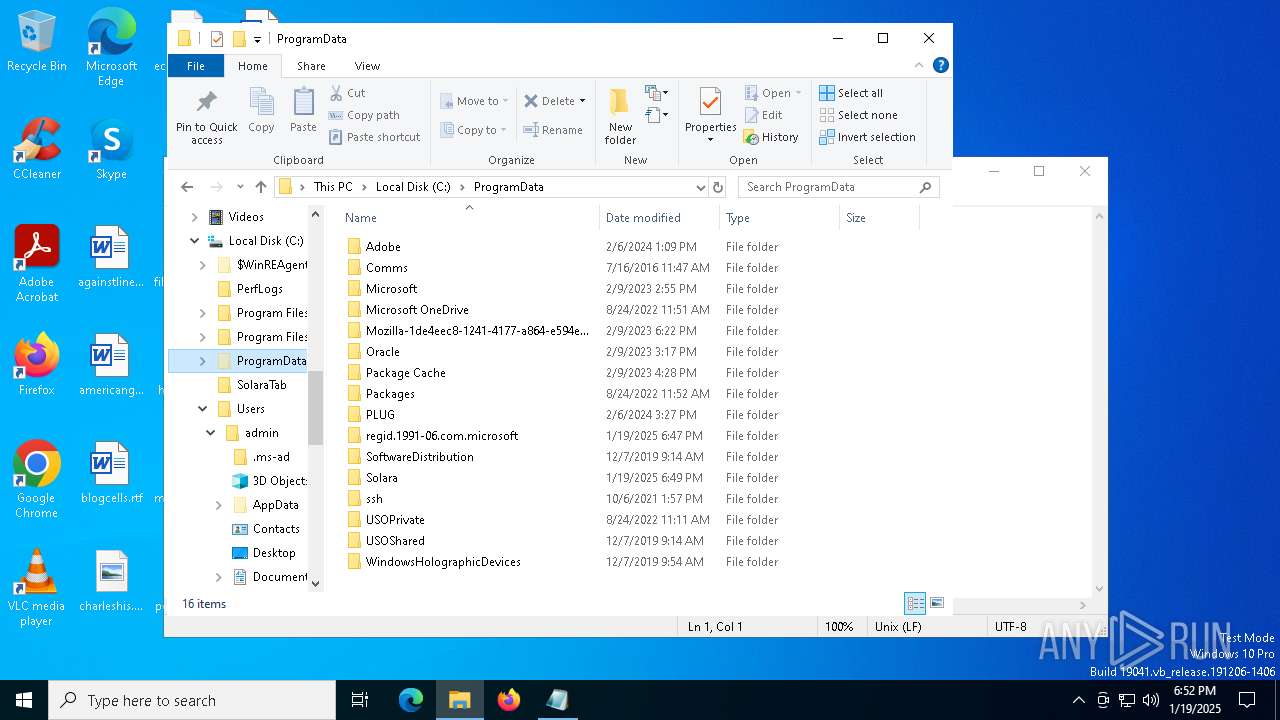Click Invert selection
The width and height of the screenshot is (1280, 720).
coord(867,137)
